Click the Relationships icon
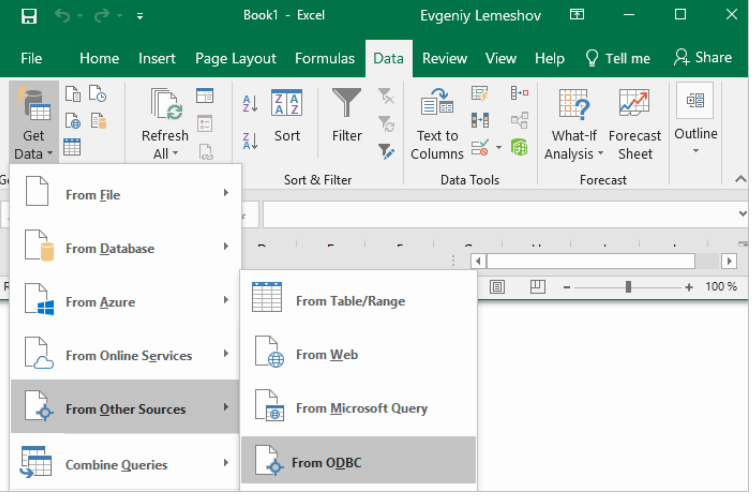Viewport: 756px width, 501px height. click(519, 120)
